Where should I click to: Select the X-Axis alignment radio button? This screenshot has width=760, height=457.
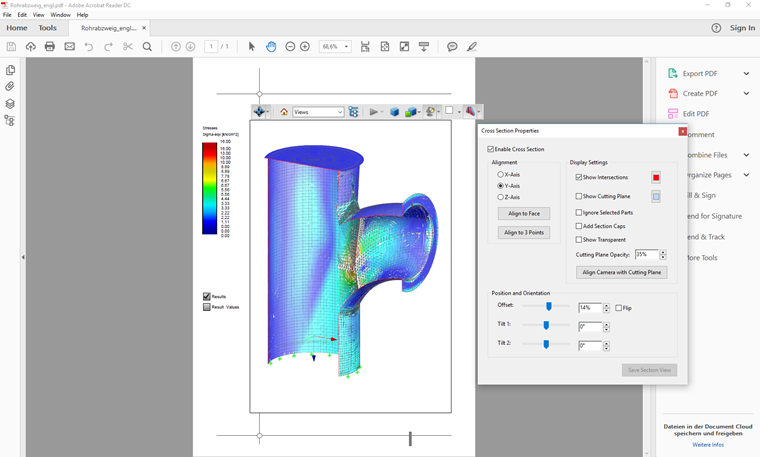(501, 175)
